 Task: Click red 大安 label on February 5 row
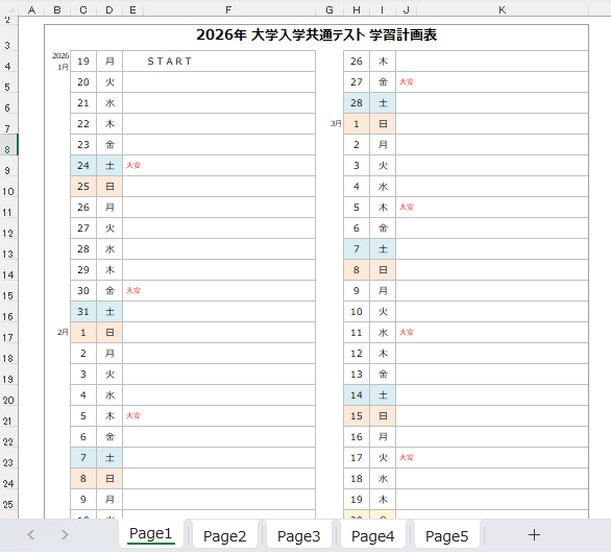point(133,415)
